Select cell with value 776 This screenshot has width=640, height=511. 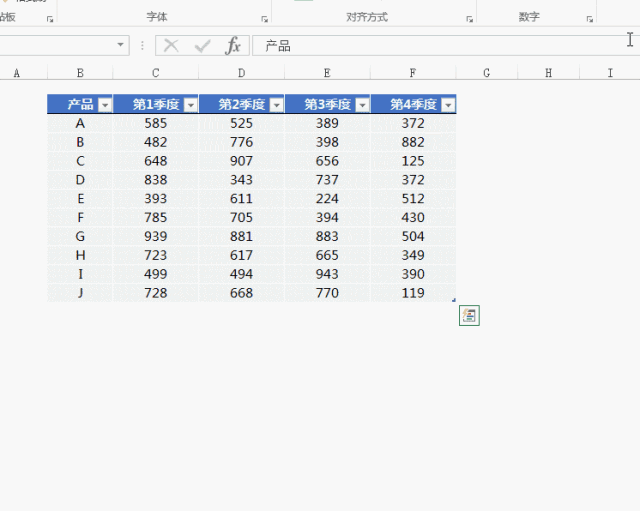pyautogui.click(x=242, y=142)
